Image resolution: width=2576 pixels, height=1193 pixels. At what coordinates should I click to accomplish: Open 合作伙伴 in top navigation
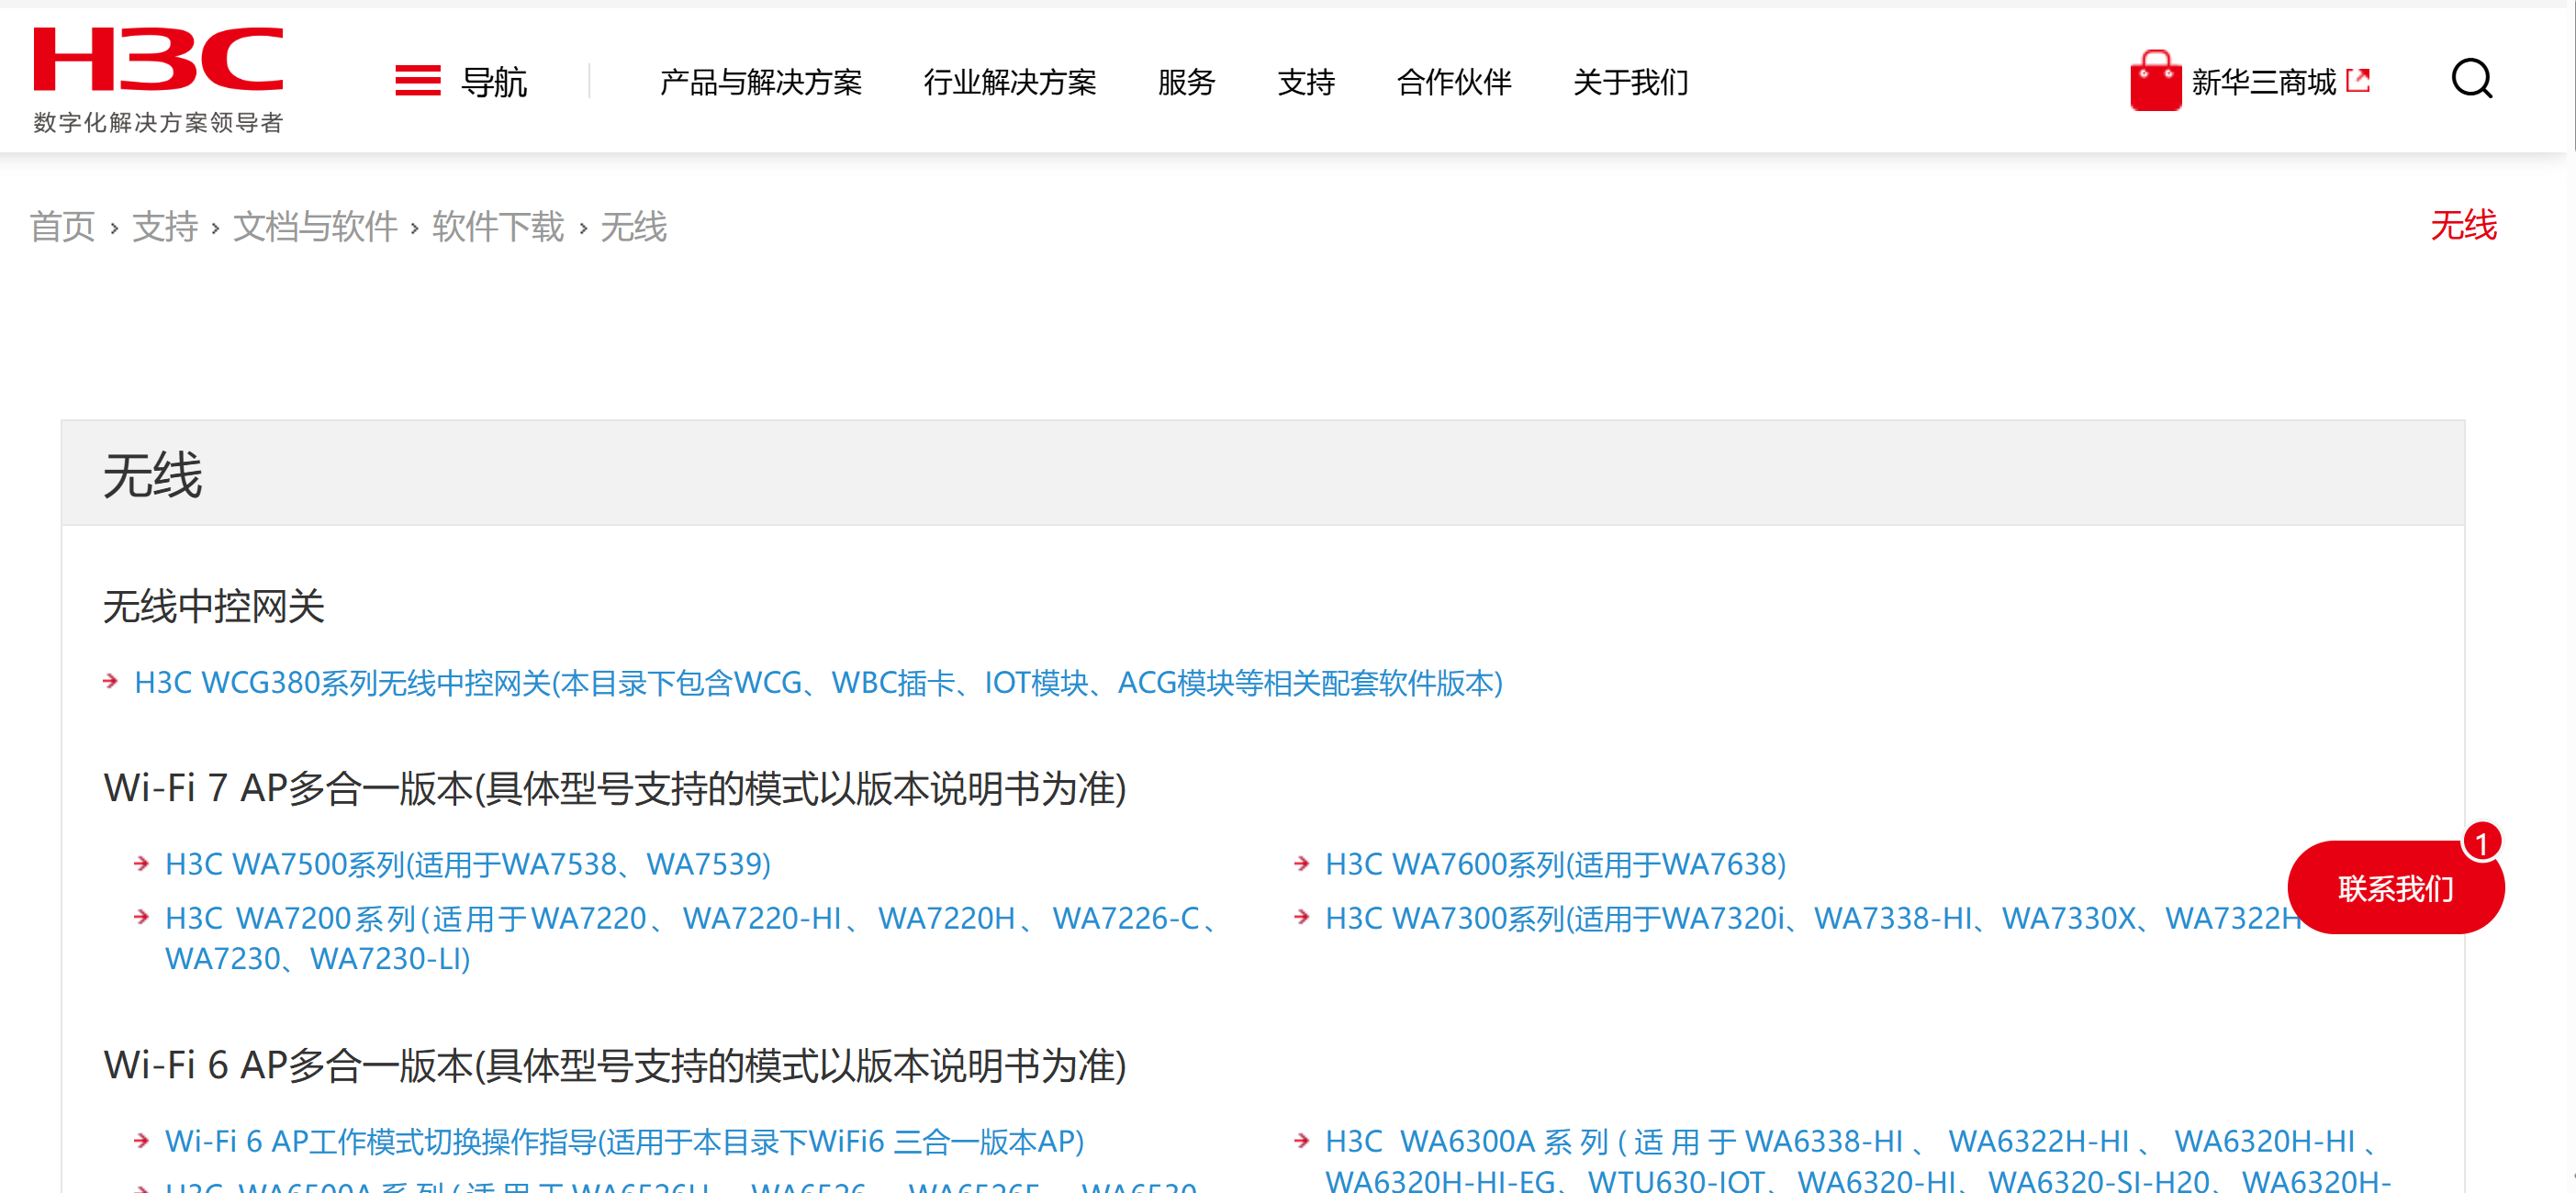pos(1453,82)
